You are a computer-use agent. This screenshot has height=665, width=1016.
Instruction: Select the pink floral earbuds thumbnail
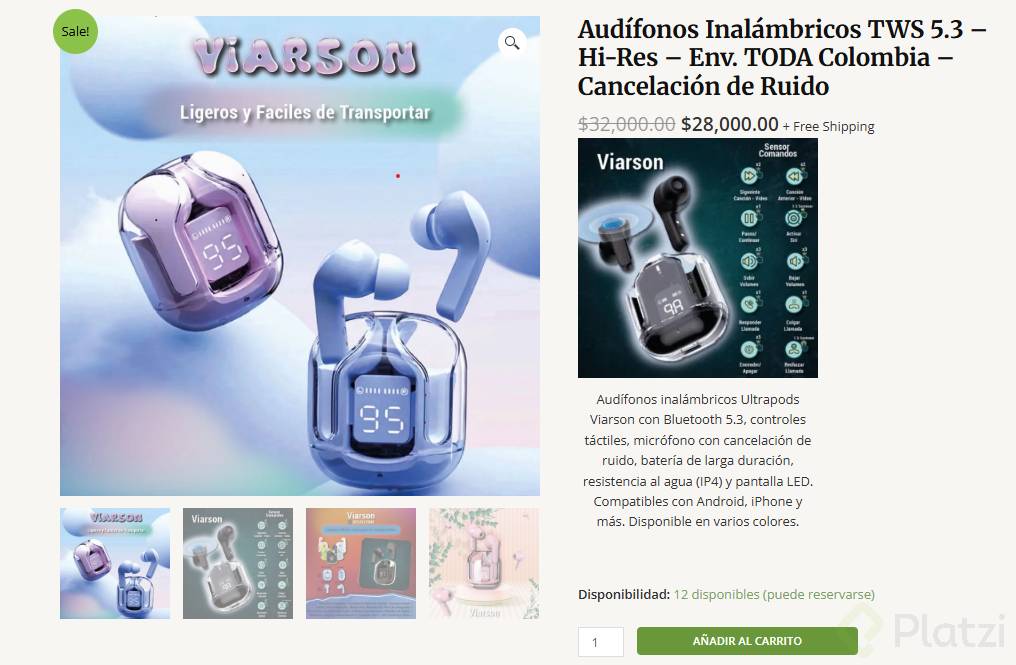[x=484, y=563]
